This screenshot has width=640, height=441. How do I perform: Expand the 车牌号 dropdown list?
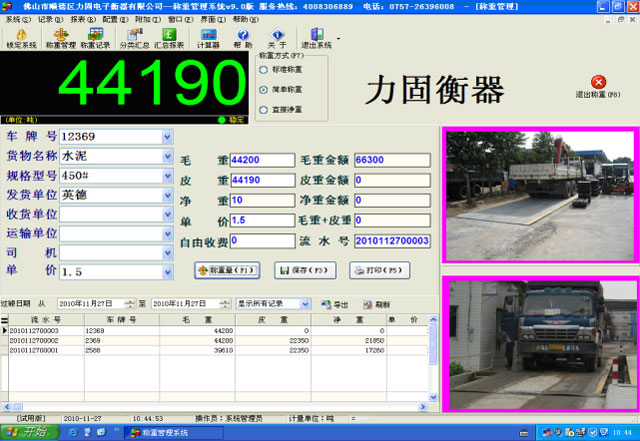(x=166, y=137)
